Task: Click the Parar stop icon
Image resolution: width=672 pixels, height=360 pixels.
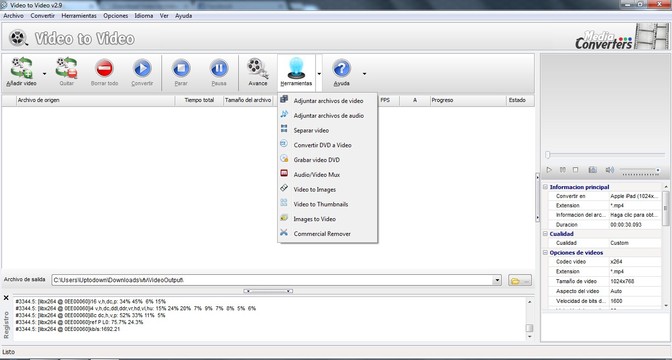Action: pyautogui.click(x=181, y=68)
